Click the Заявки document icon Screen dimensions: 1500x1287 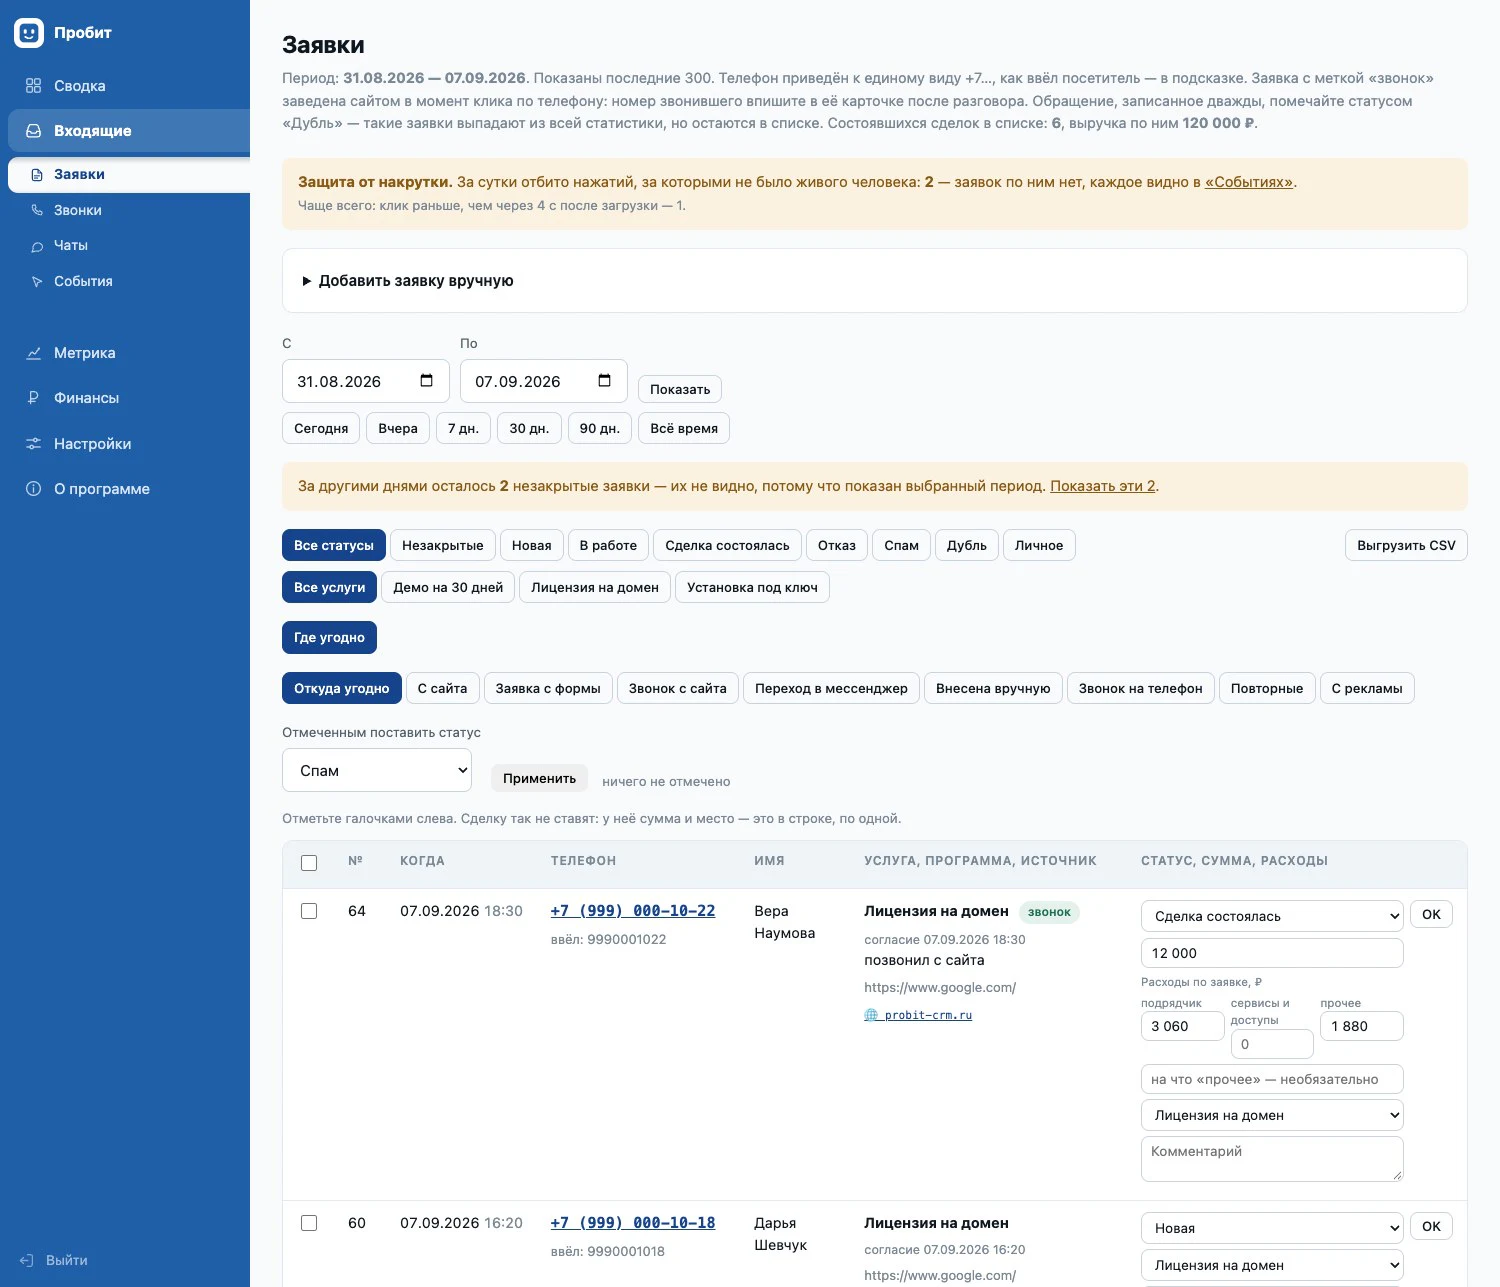(x=37, y=175)
